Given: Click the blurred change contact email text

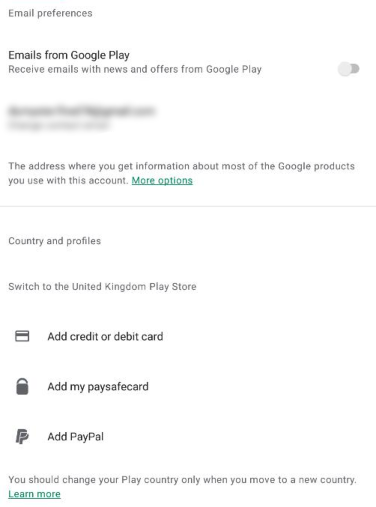Looking at the screenshot, I should 58,125.
